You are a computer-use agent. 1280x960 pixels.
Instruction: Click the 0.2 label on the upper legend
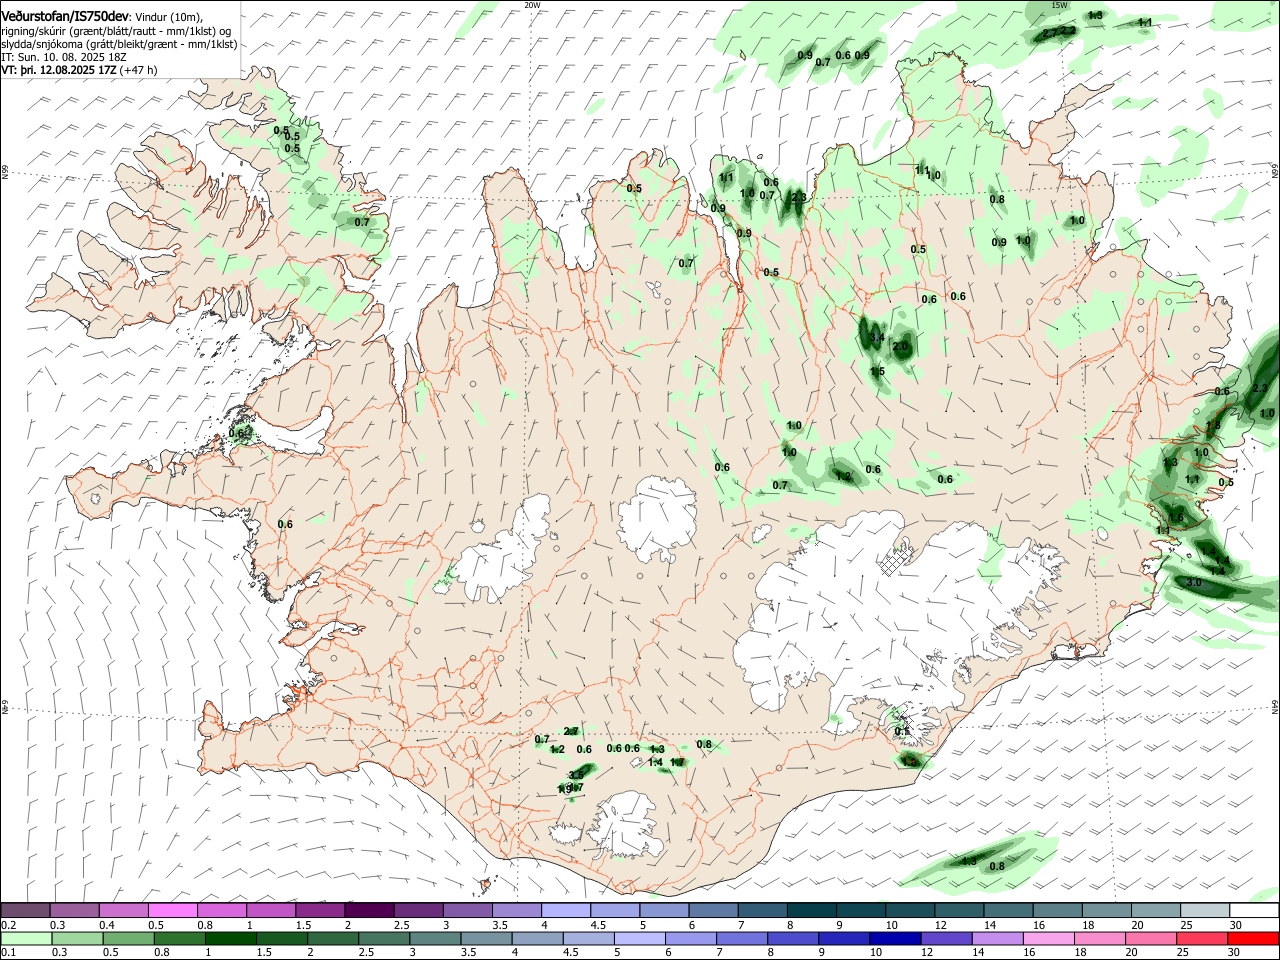point(9,925)
